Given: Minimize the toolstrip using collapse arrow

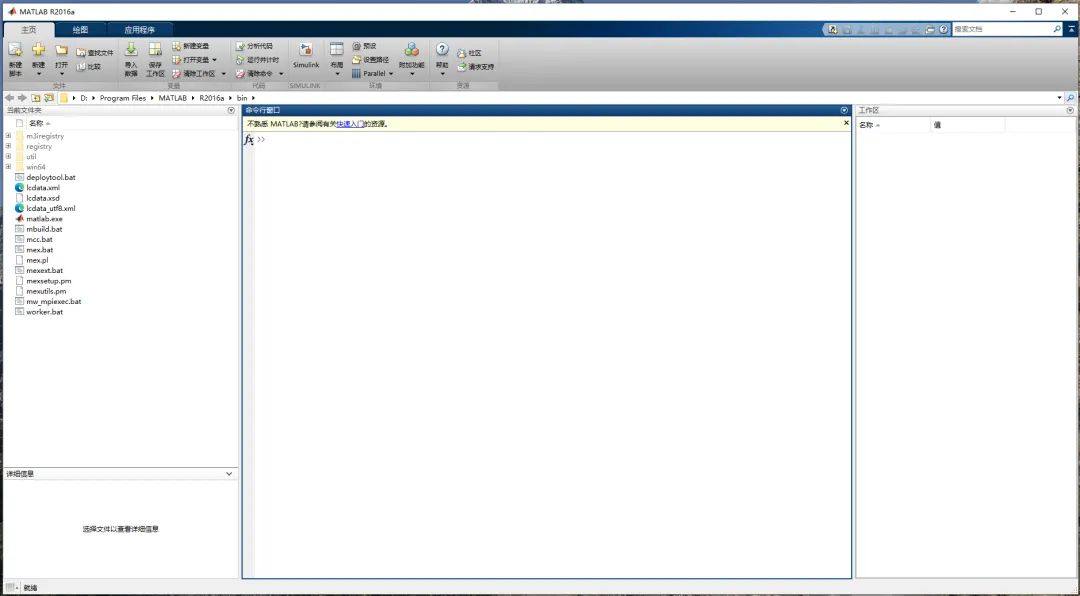Looking at the screenshot, I should click(1072, 30).
